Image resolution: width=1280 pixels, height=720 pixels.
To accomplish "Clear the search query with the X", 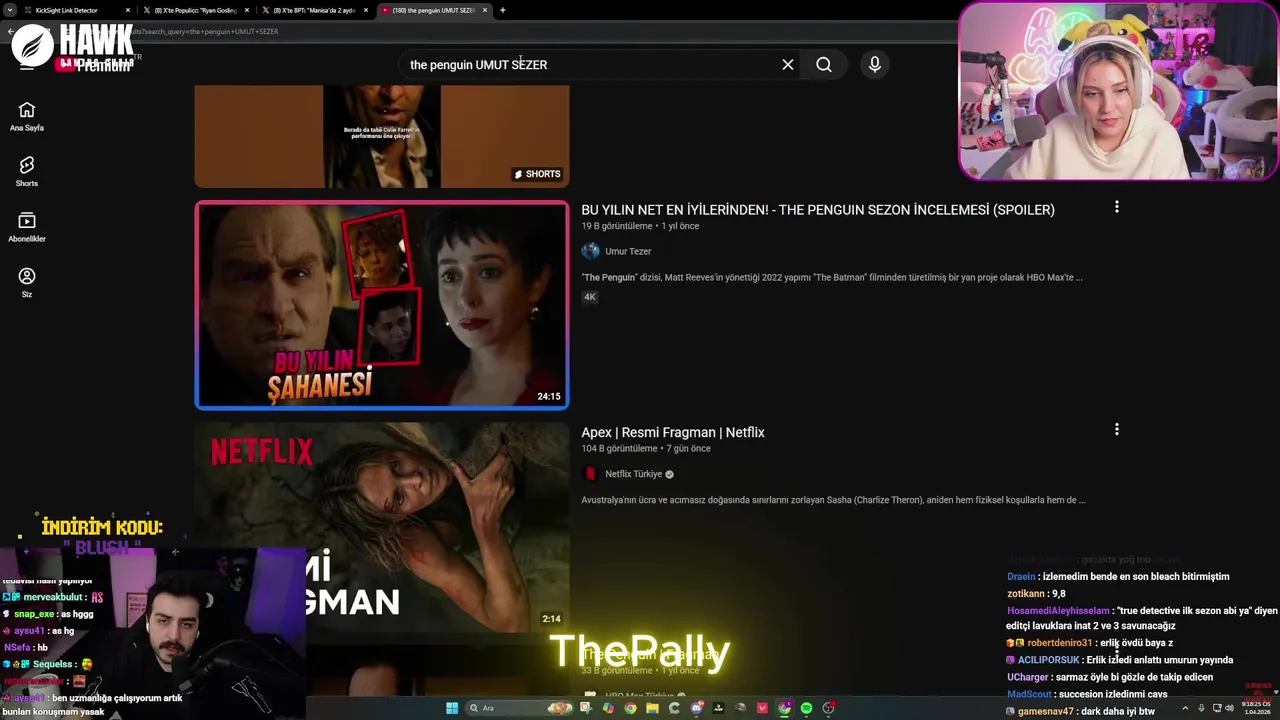I will 788,64.
